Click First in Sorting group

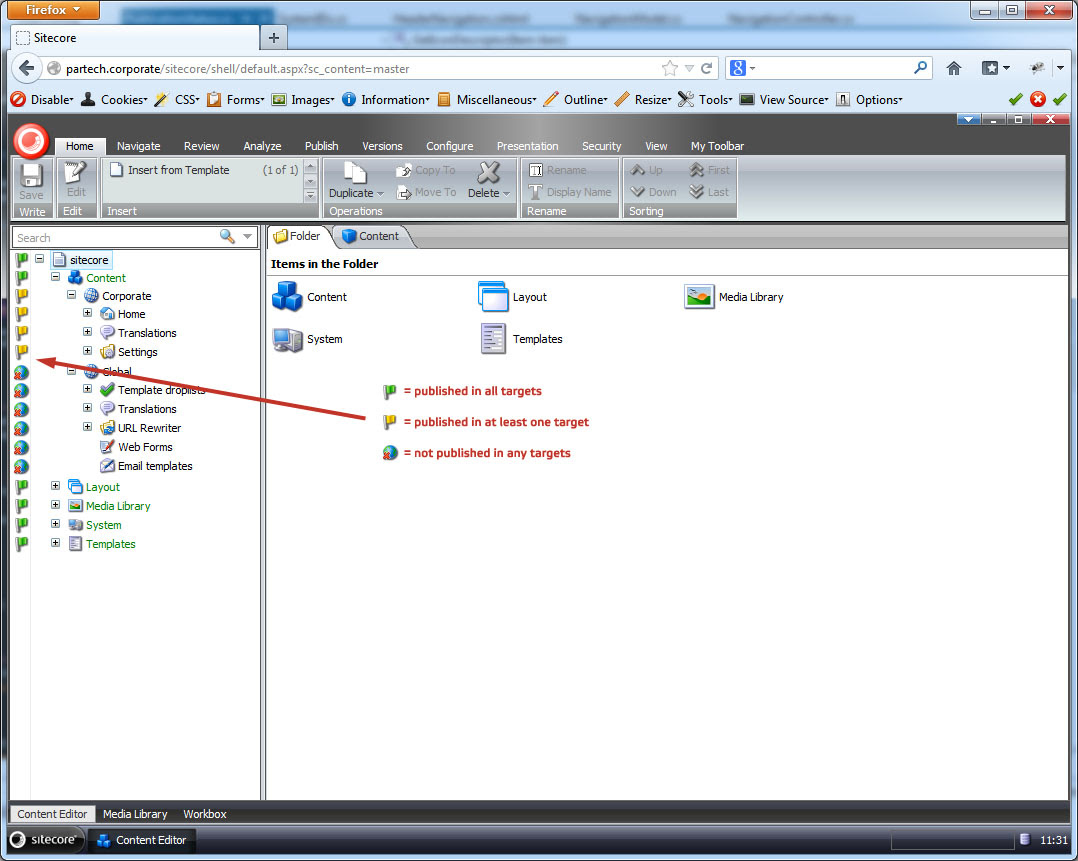tap(710, 170)
